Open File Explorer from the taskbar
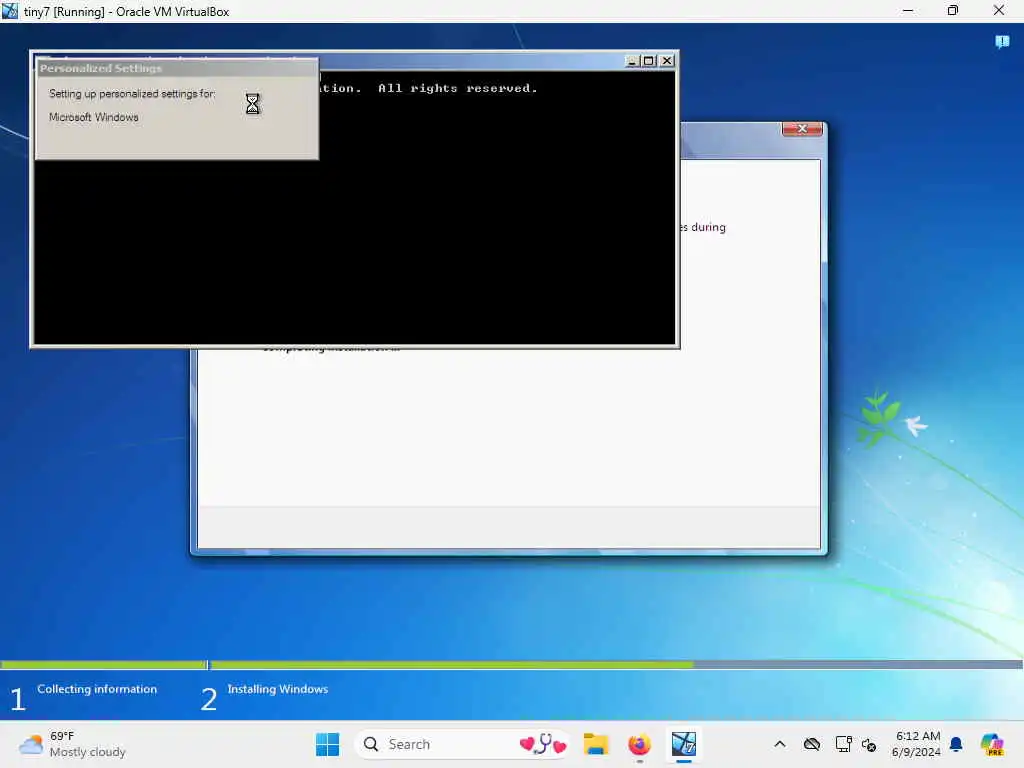1024x768 pixels. pyautogui.click(x=596, y=744)
